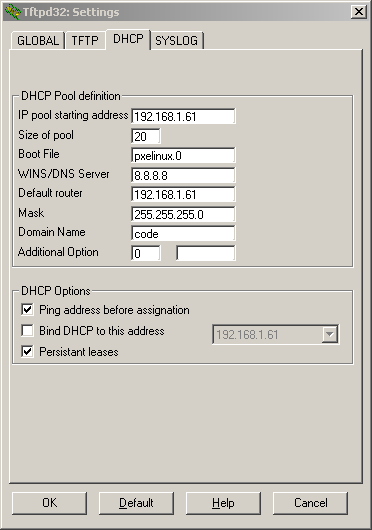Enable Bind DHCP to this address
Viewport: 372px width, 530px height.
point(27,331)
